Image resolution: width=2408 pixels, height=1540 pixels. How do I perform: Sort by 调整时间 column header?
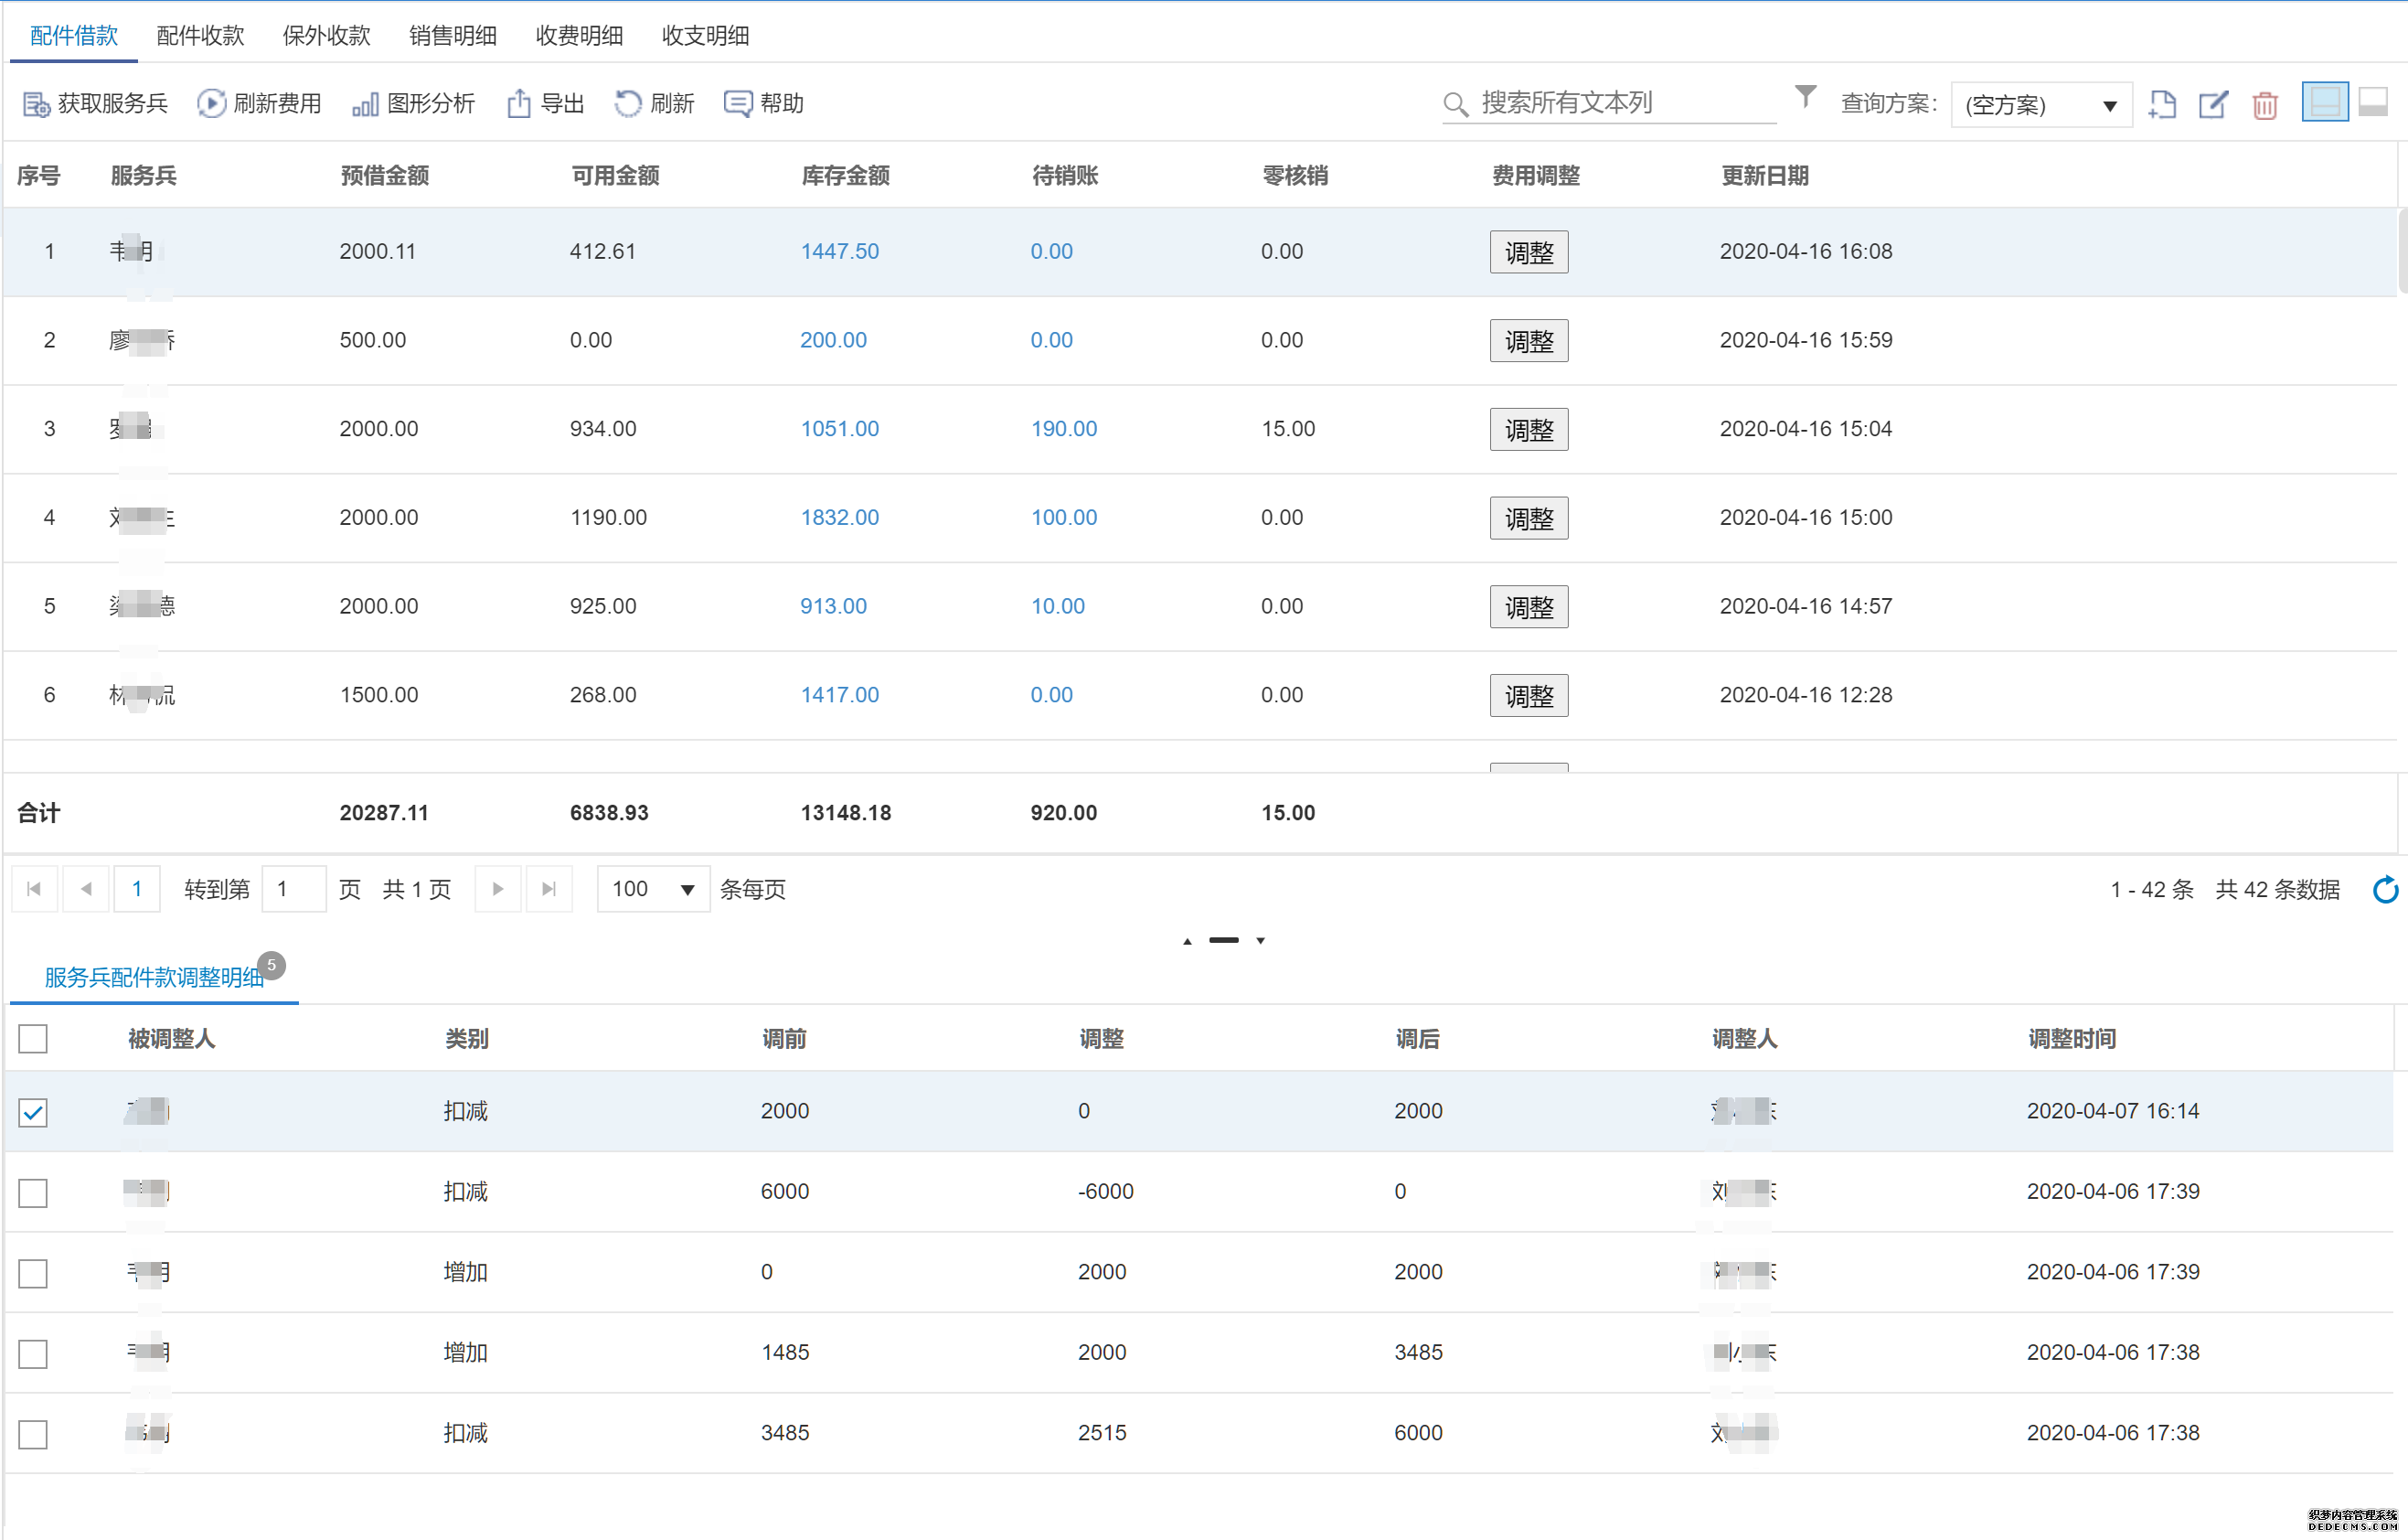click(2072, 1039)
